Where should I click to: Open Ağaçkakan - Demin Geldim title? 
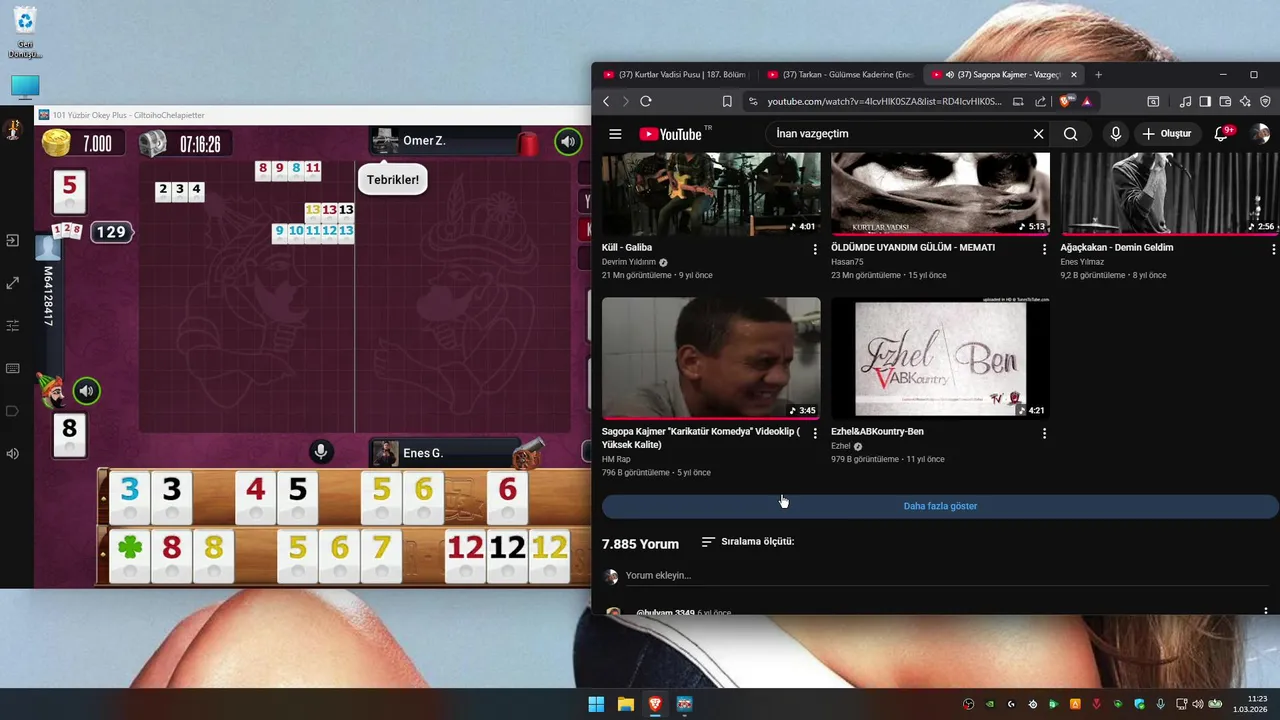[x=1117, y=247]
